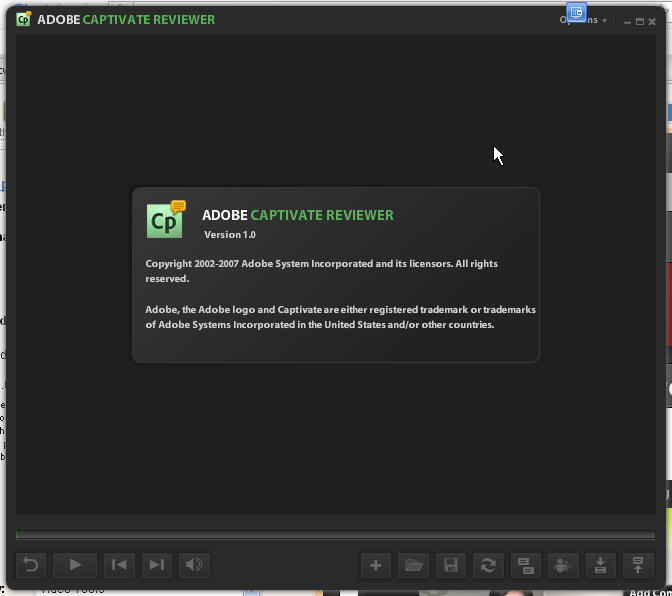The width and height of the screenshot is (672, 596).
Task: Close the Captivate Reviewer window
Action: (x=652, y=21)
